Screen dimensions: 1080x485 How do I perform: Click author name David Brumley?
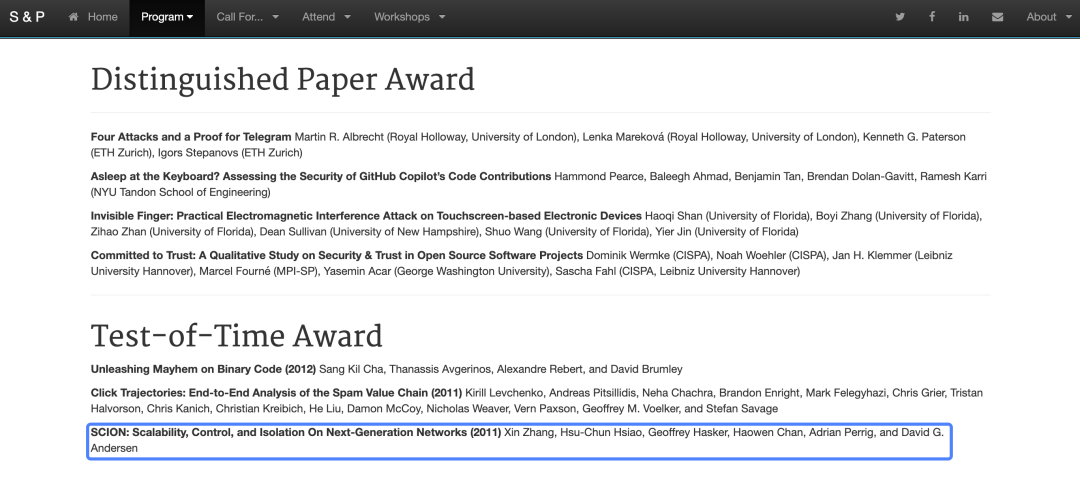coord(644,369)
